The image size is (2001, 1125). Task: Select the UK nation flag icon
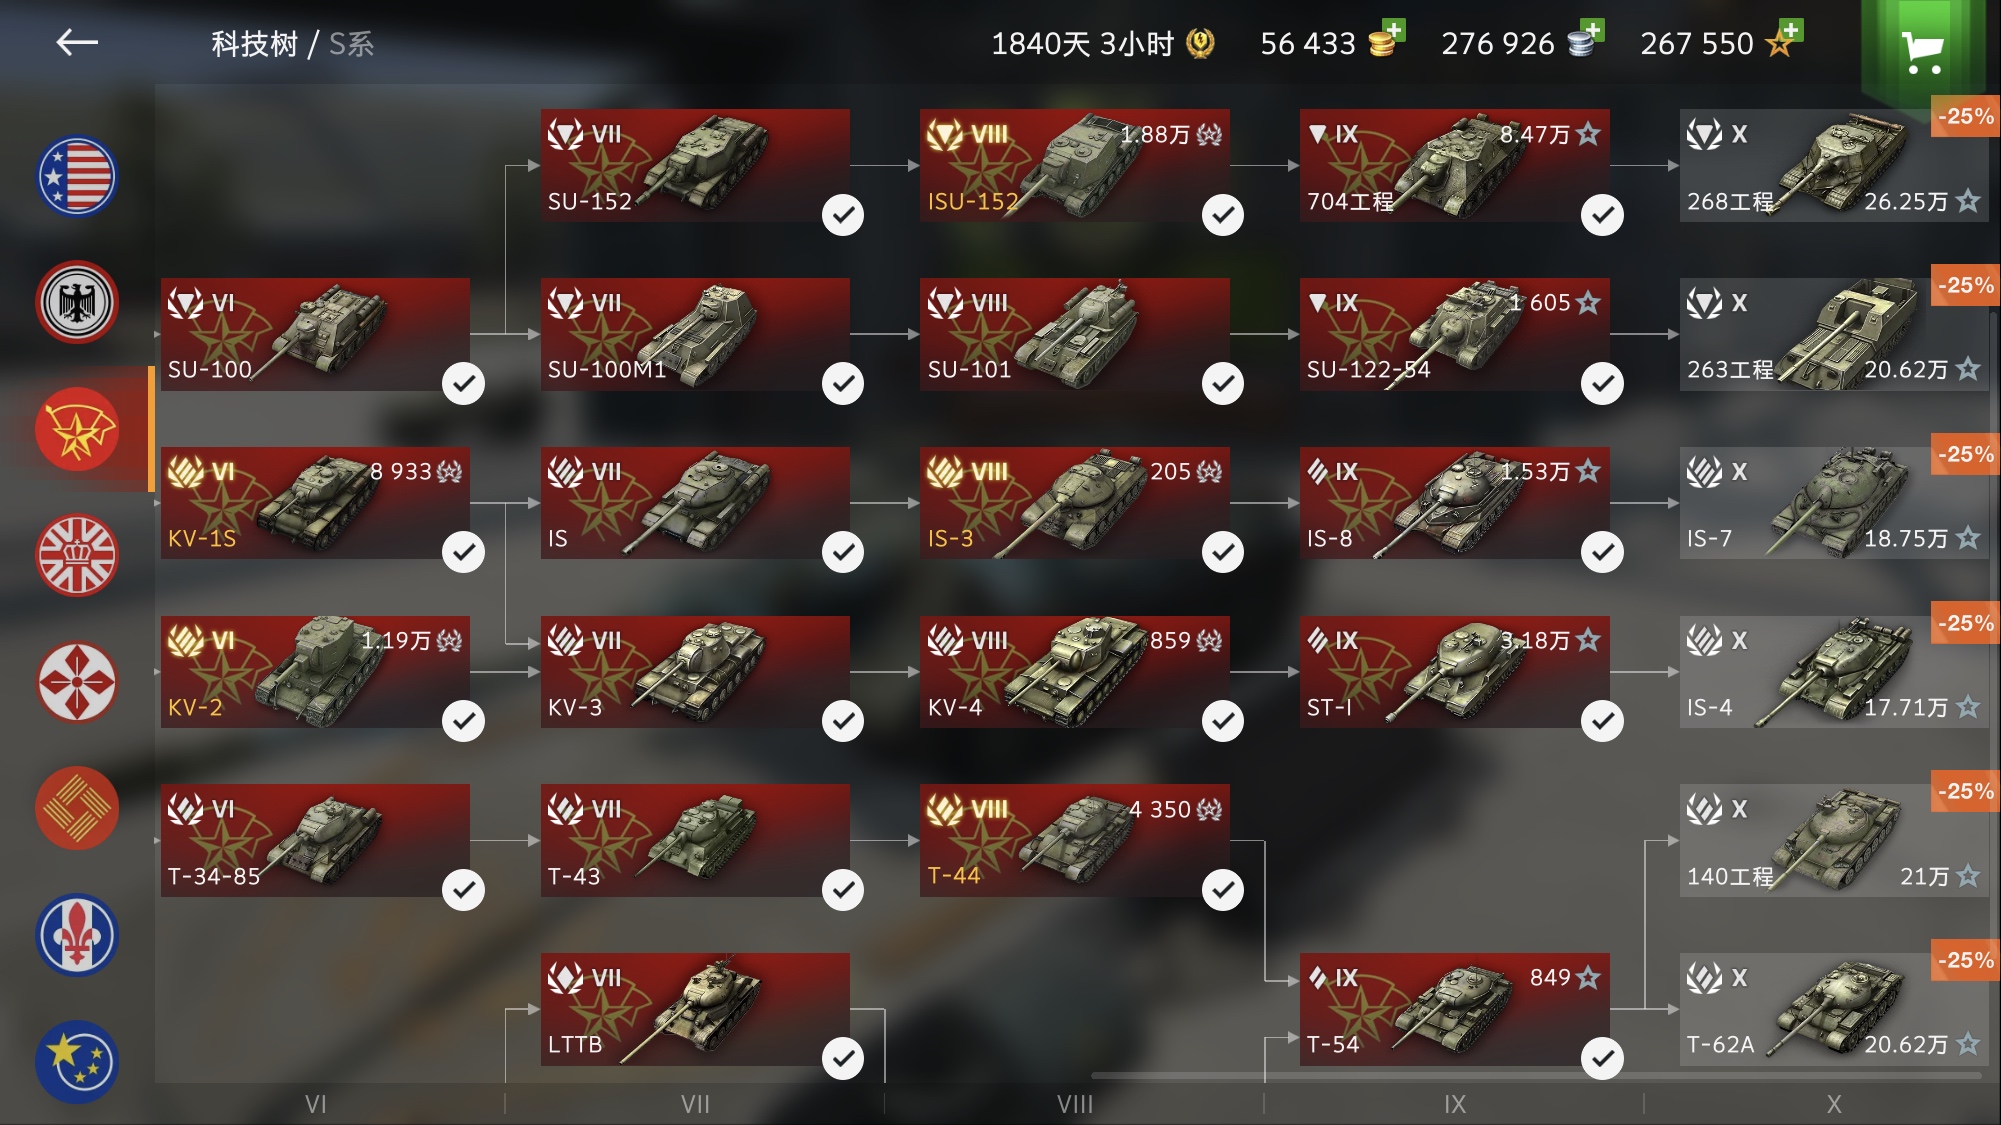coord(77,555)
